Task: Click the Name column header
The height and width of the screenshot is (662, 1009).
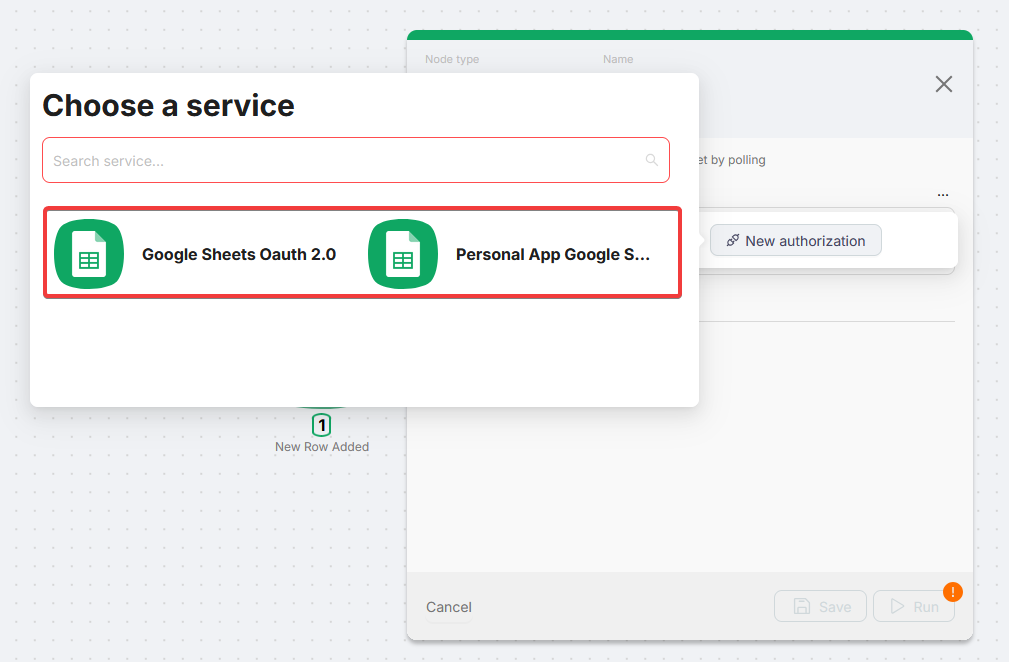Action: (x=617, y=59)
